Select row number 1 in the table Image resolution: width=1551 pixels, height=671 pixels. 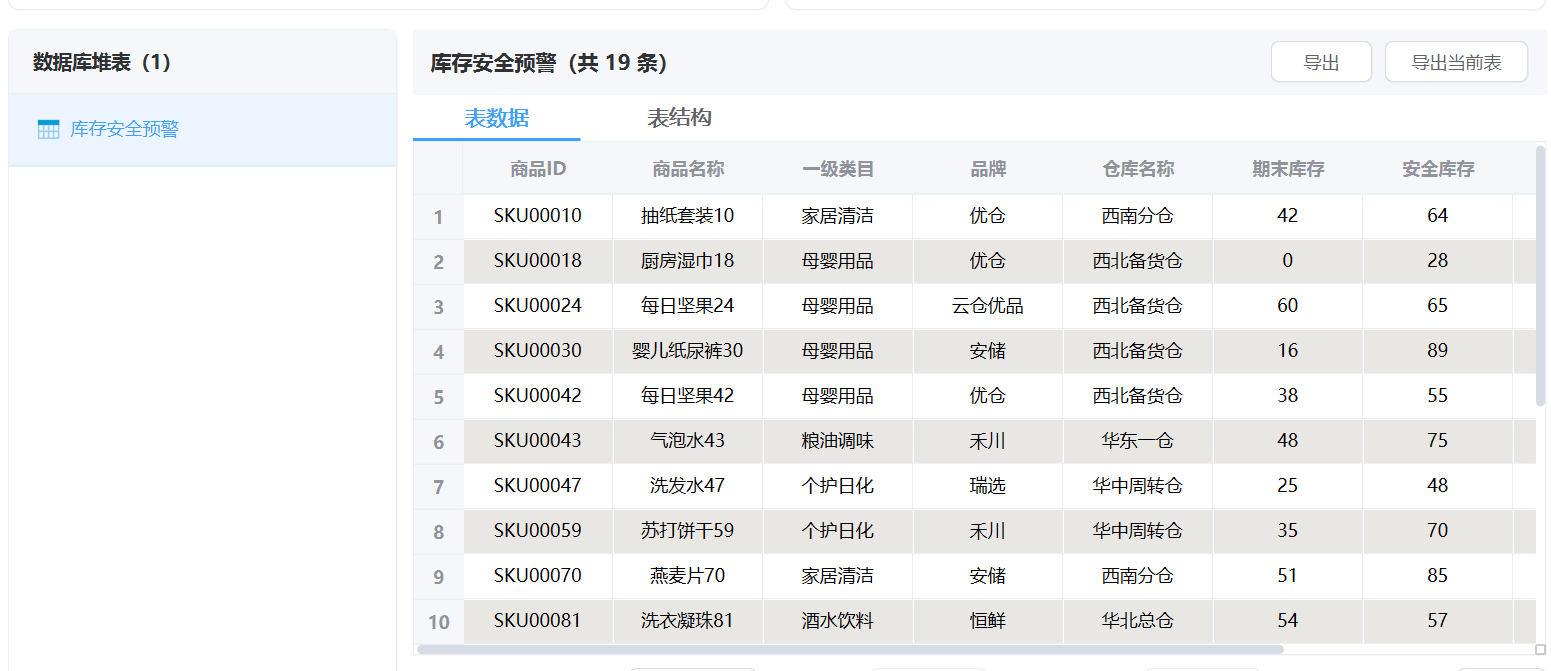click(438, 217)
